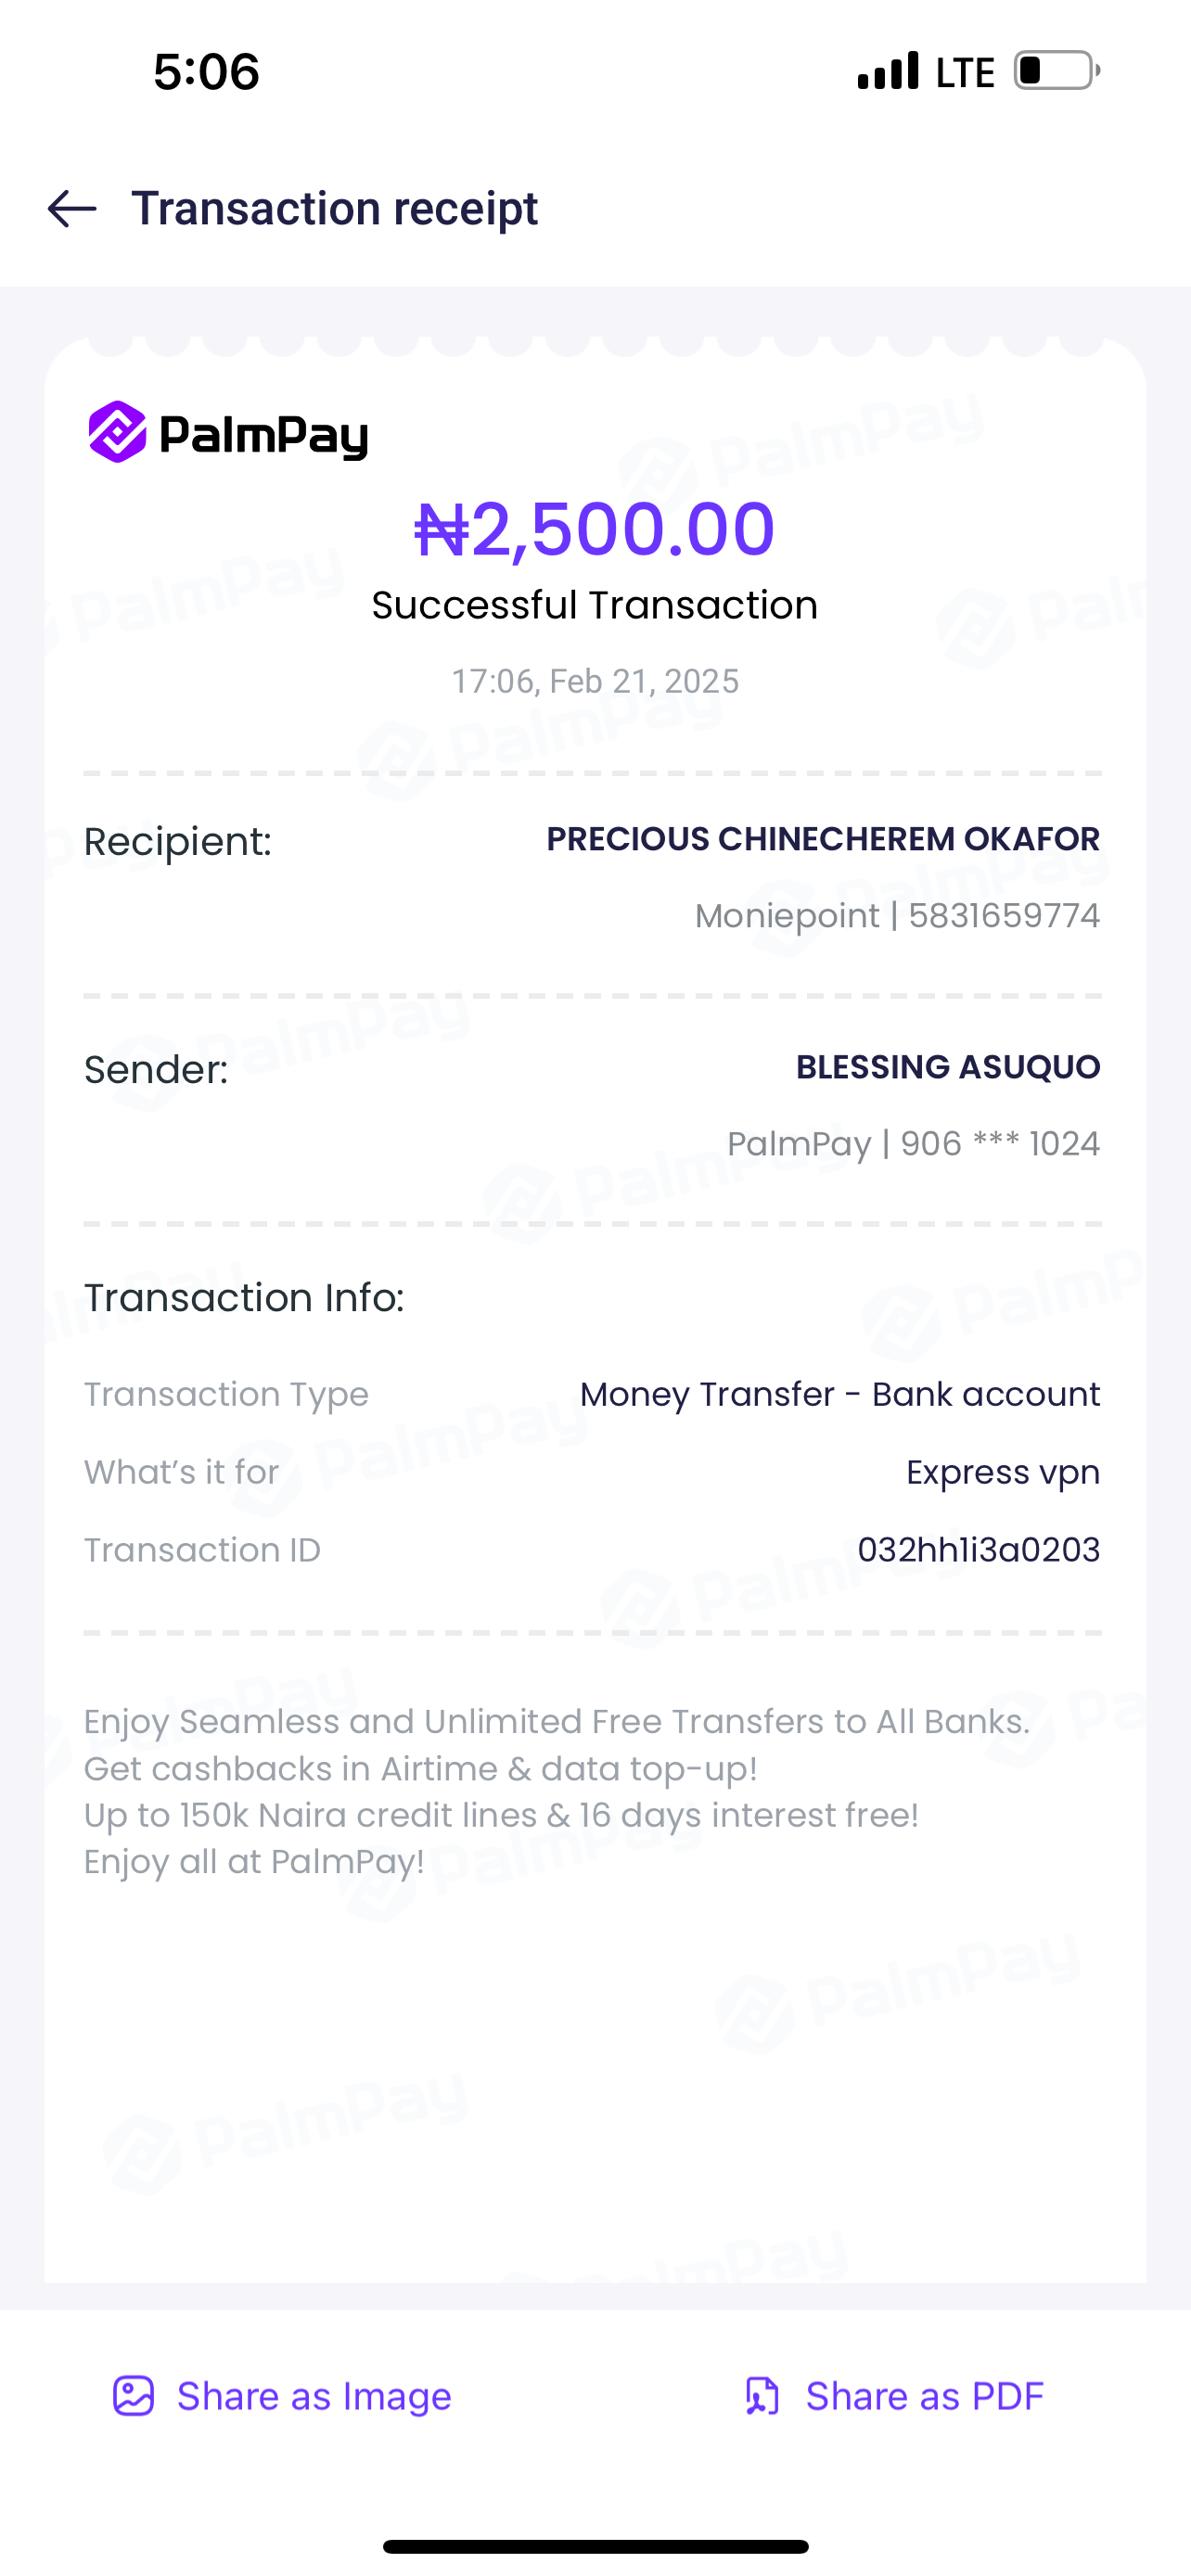Tap the image icon beside Share as Image
The height and width of the screenshot is (2576, 1191).
point(133,2396)
